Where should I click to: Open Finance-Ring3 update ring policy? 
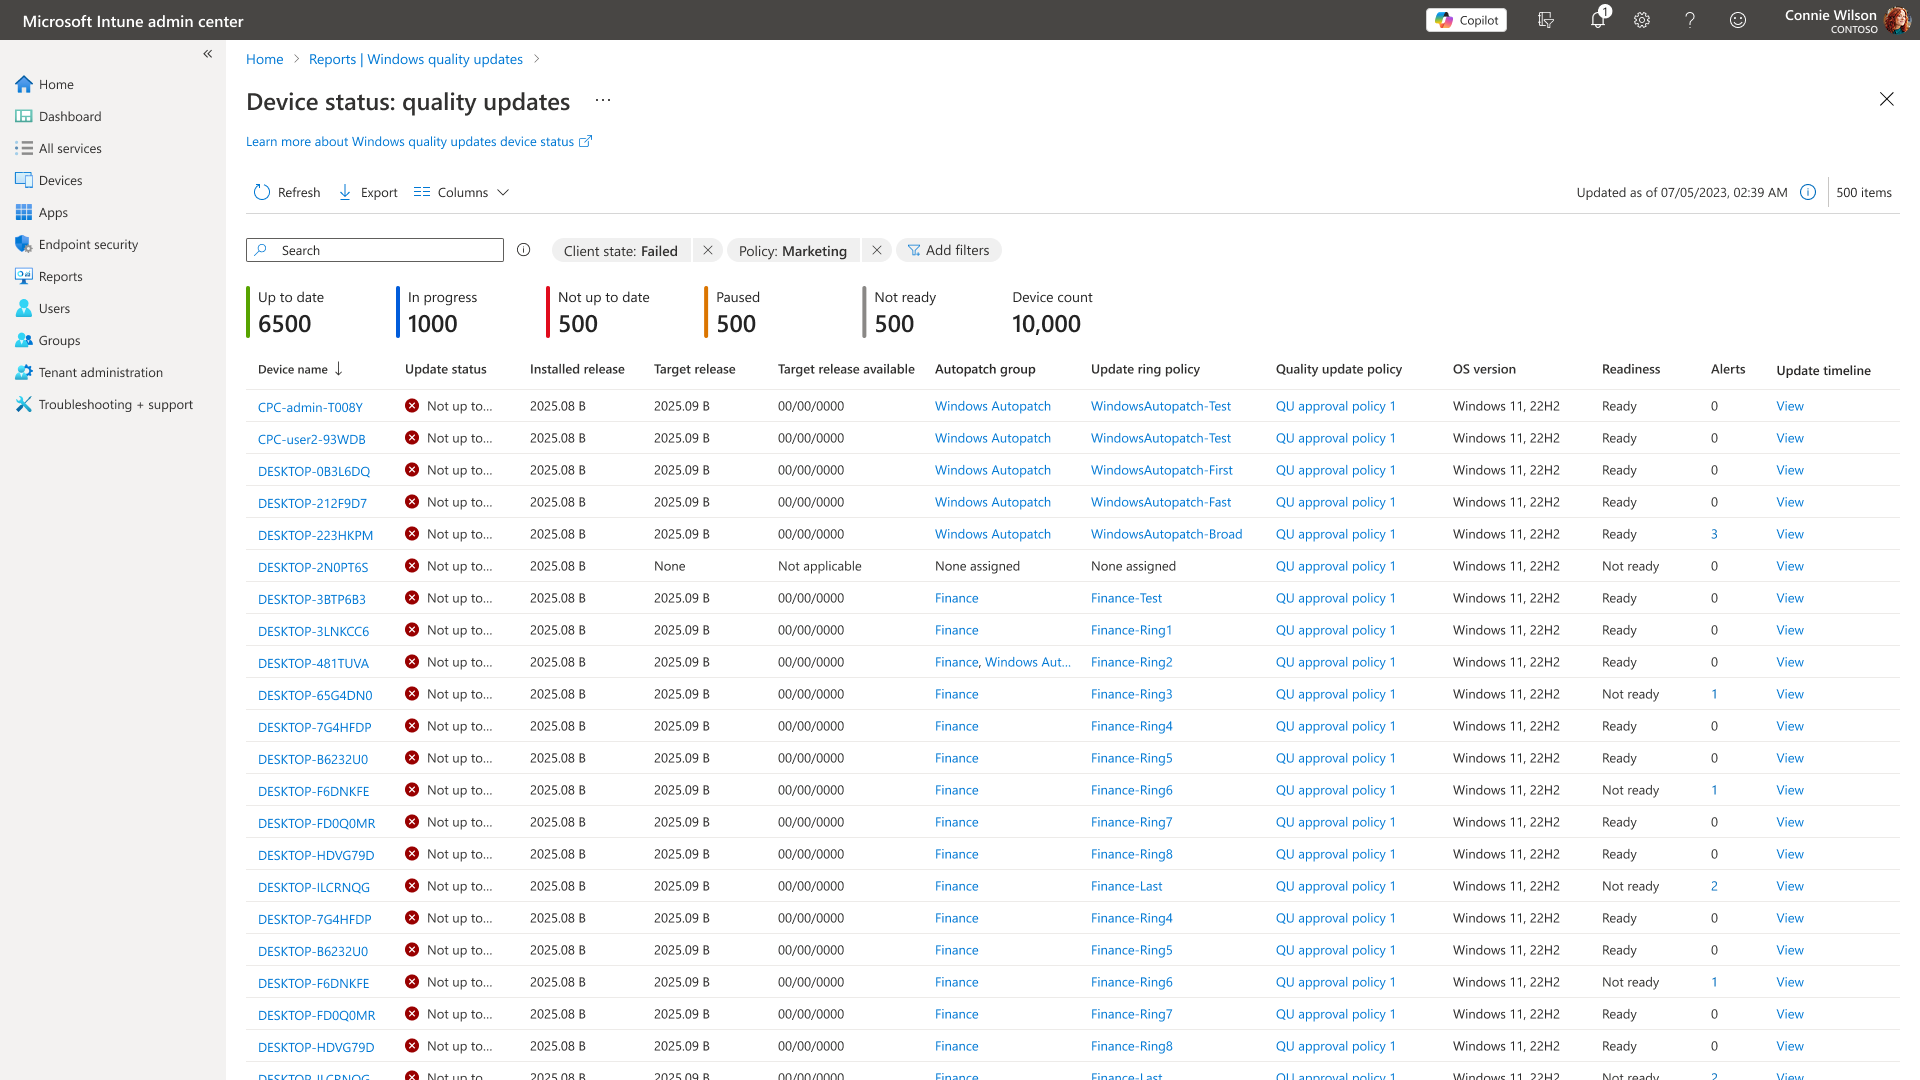(x=1131, y=694)
